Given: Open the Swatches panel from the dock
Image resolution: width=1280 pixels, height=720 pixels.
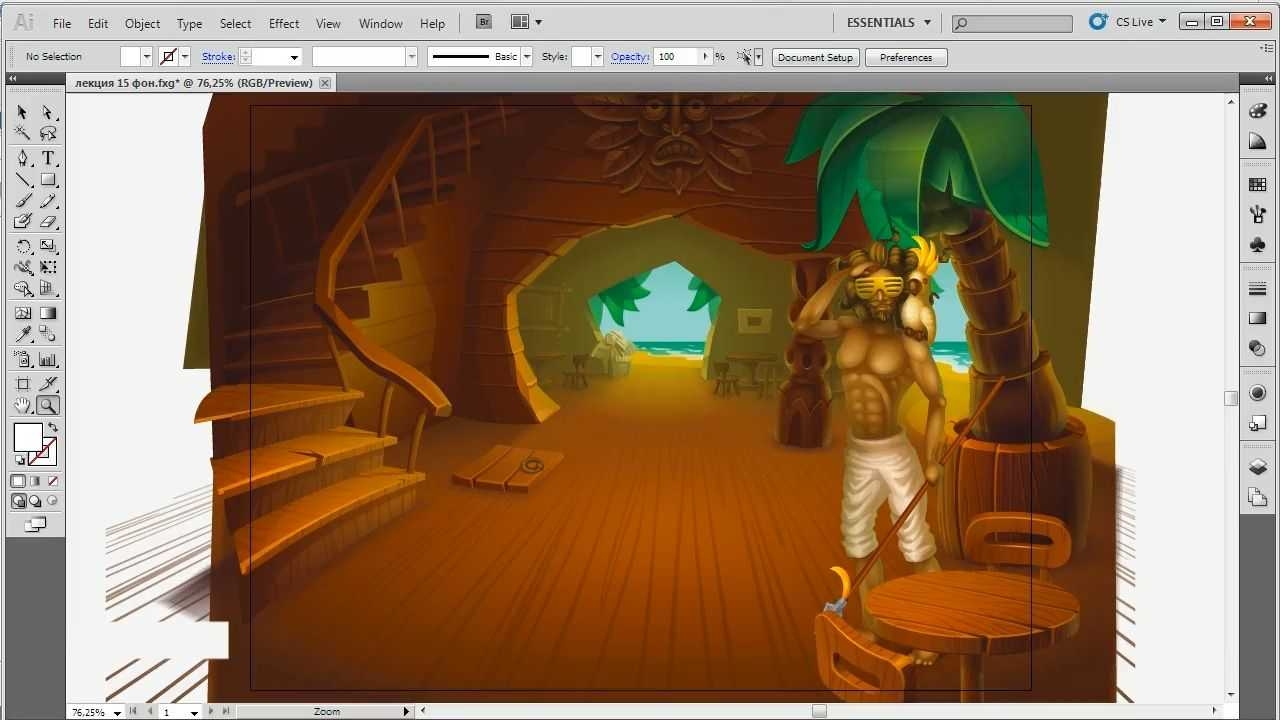Looking at the screenshot, I should (1258, 185).
